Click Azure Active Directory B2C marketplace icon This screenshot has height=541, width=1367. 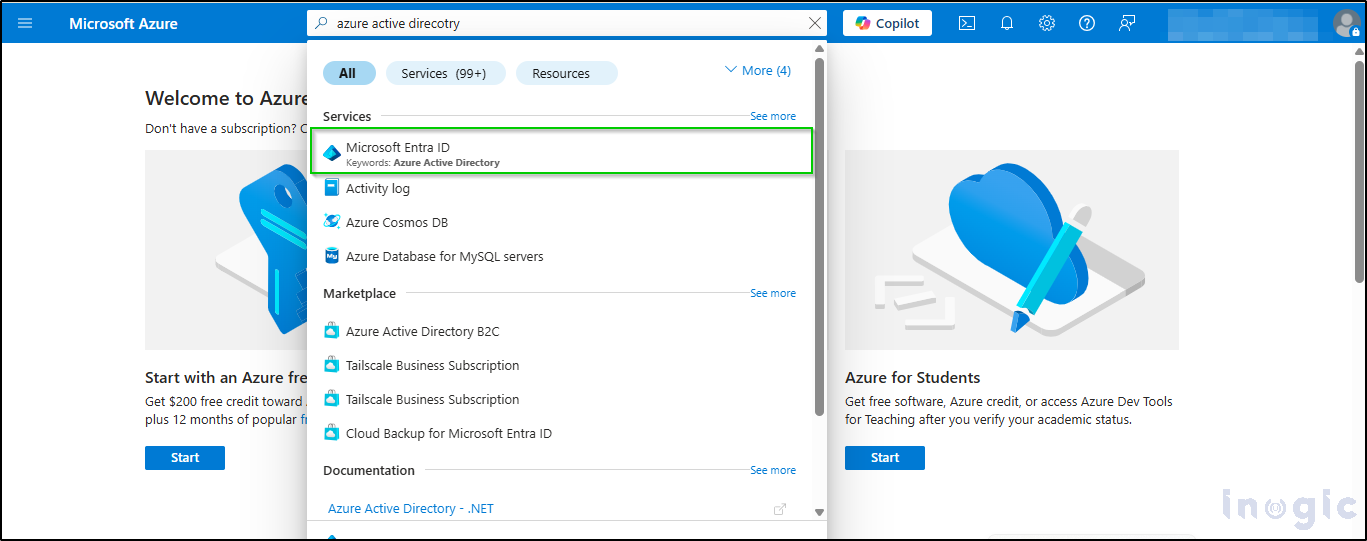click(332, 331)
